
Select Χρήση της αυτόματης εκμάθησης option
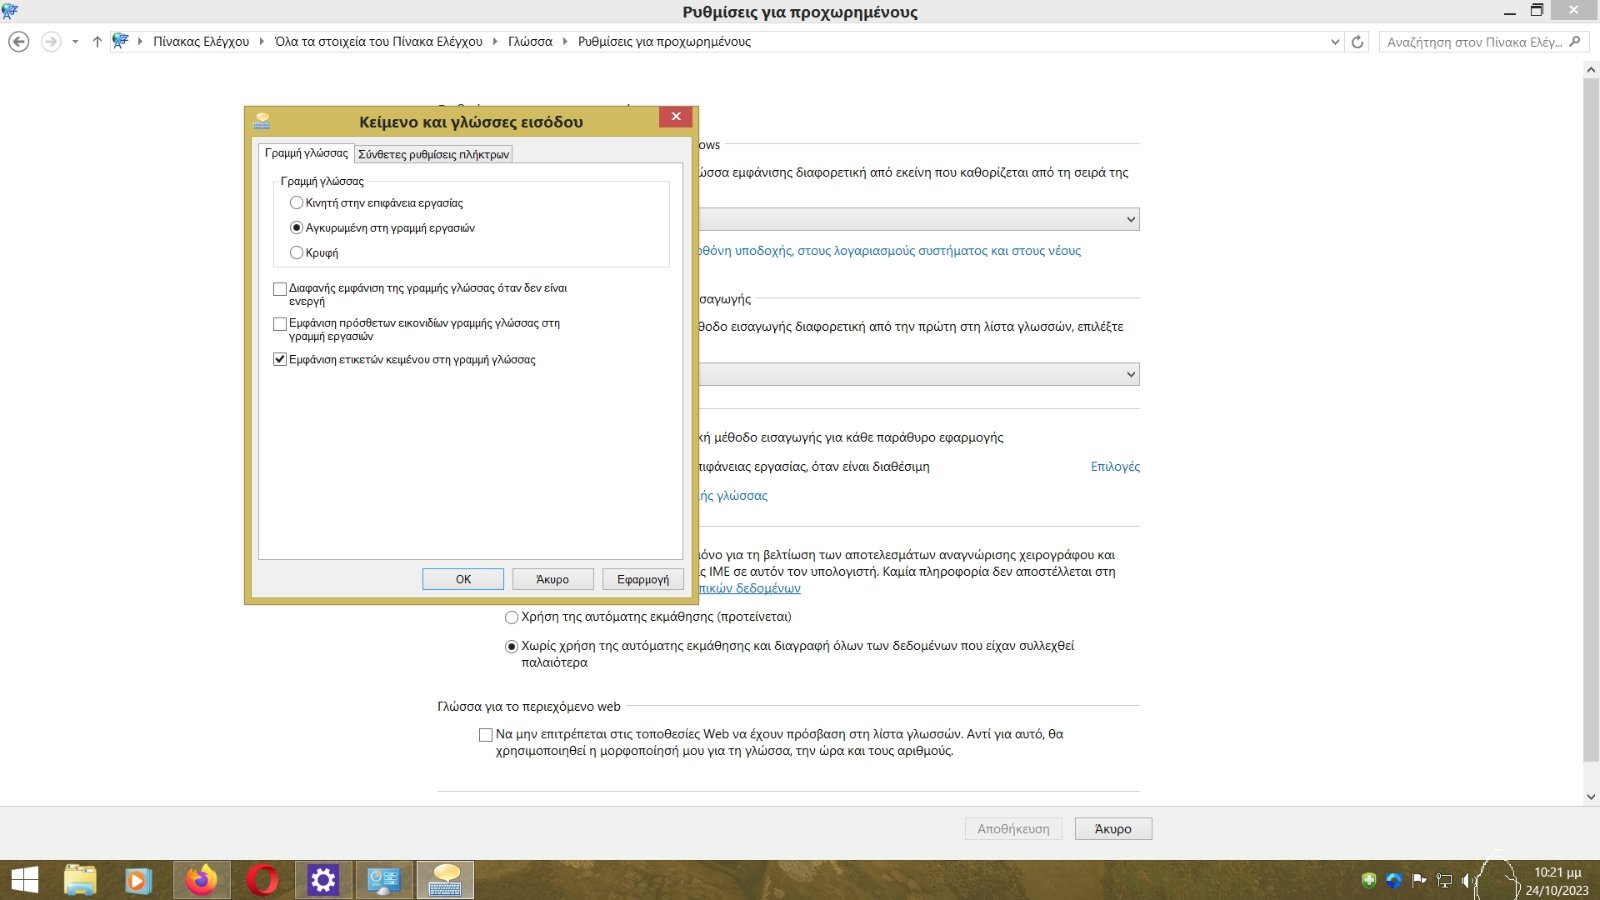[648, 617]
